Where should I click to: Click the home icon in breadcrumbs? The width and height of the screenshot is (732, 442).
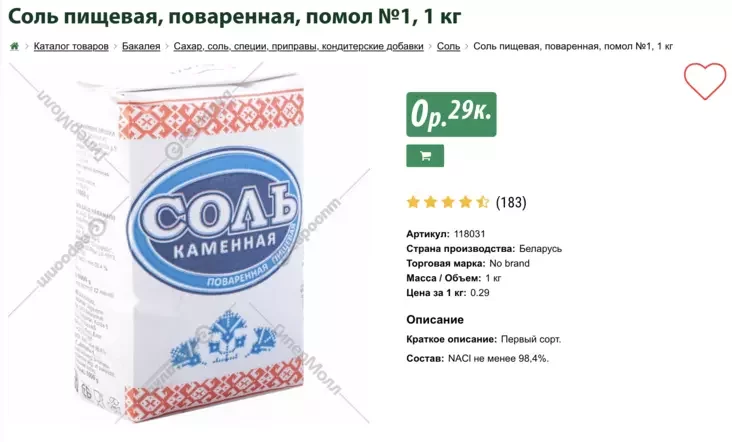pyautogui.click(x=14, y=46)
